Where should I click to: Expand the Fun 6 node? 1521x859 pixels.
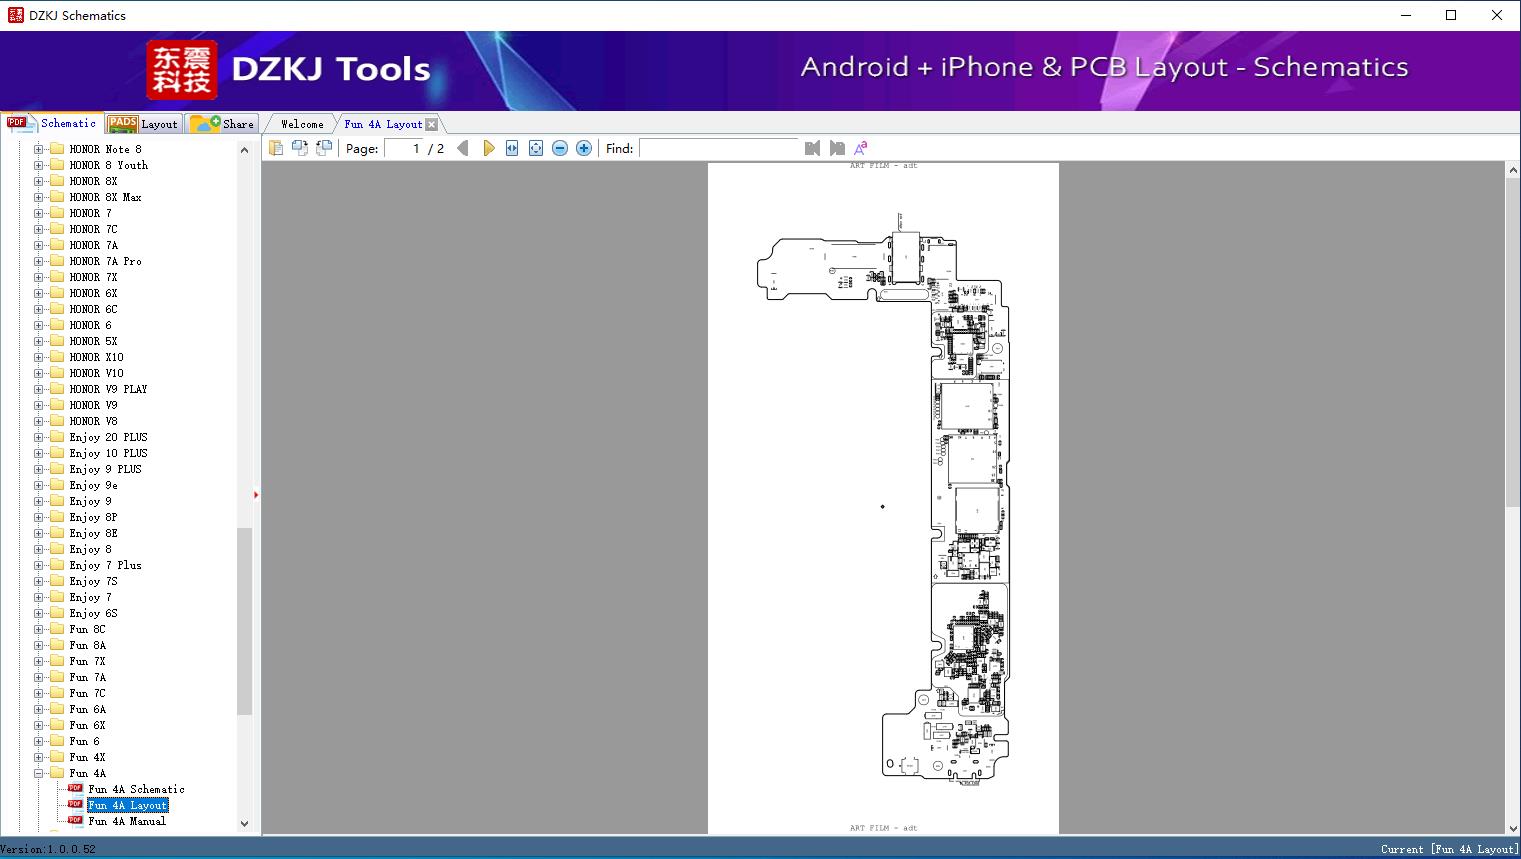point(39,741)
